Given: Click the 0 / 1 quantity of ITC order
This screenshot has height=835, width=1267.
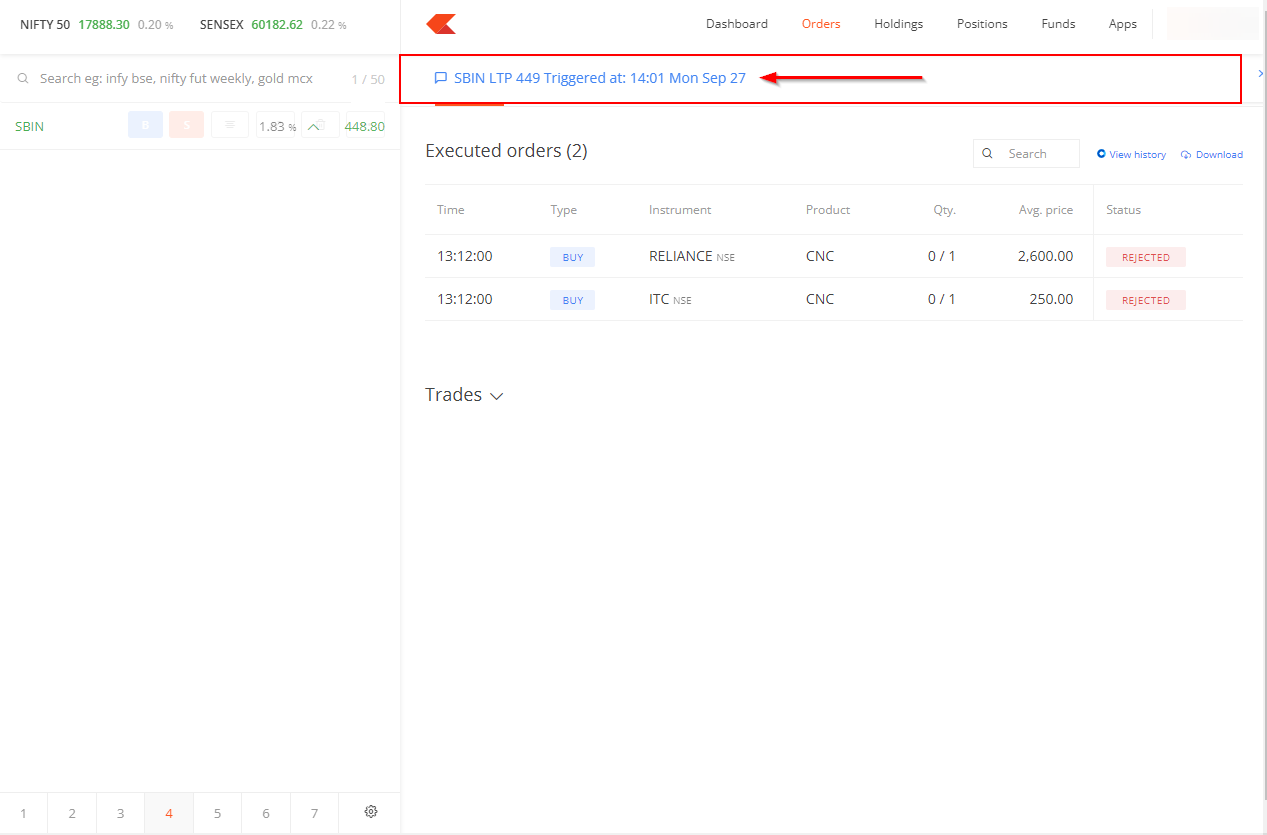Looking at the screenshot, I should 942,299.
